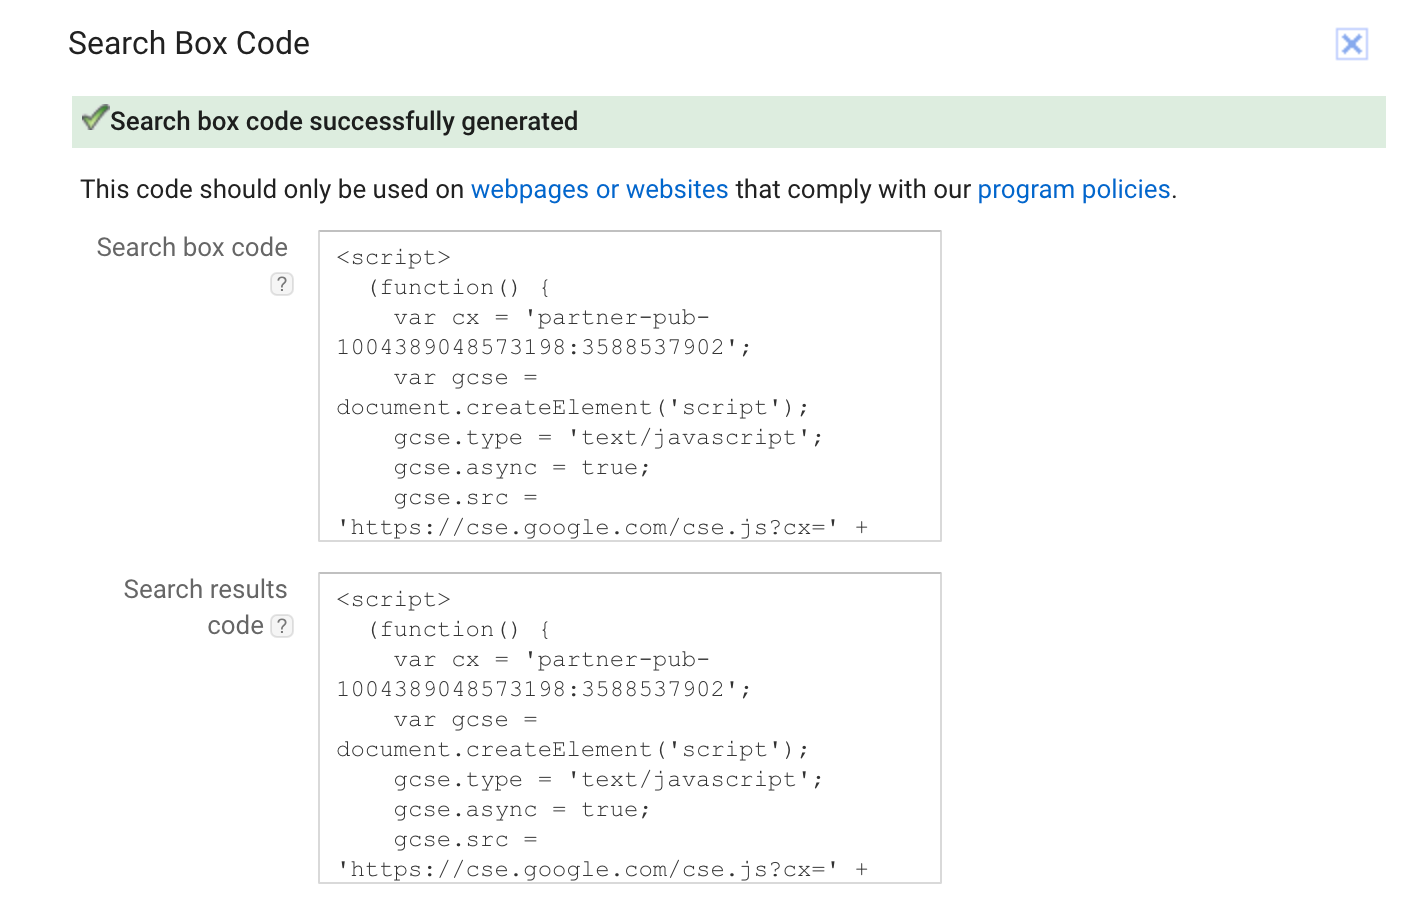This screenshot has height=900, width=1416.
Task: Click gcse.async line in Search box code
Action: click(x=521, y=467)
